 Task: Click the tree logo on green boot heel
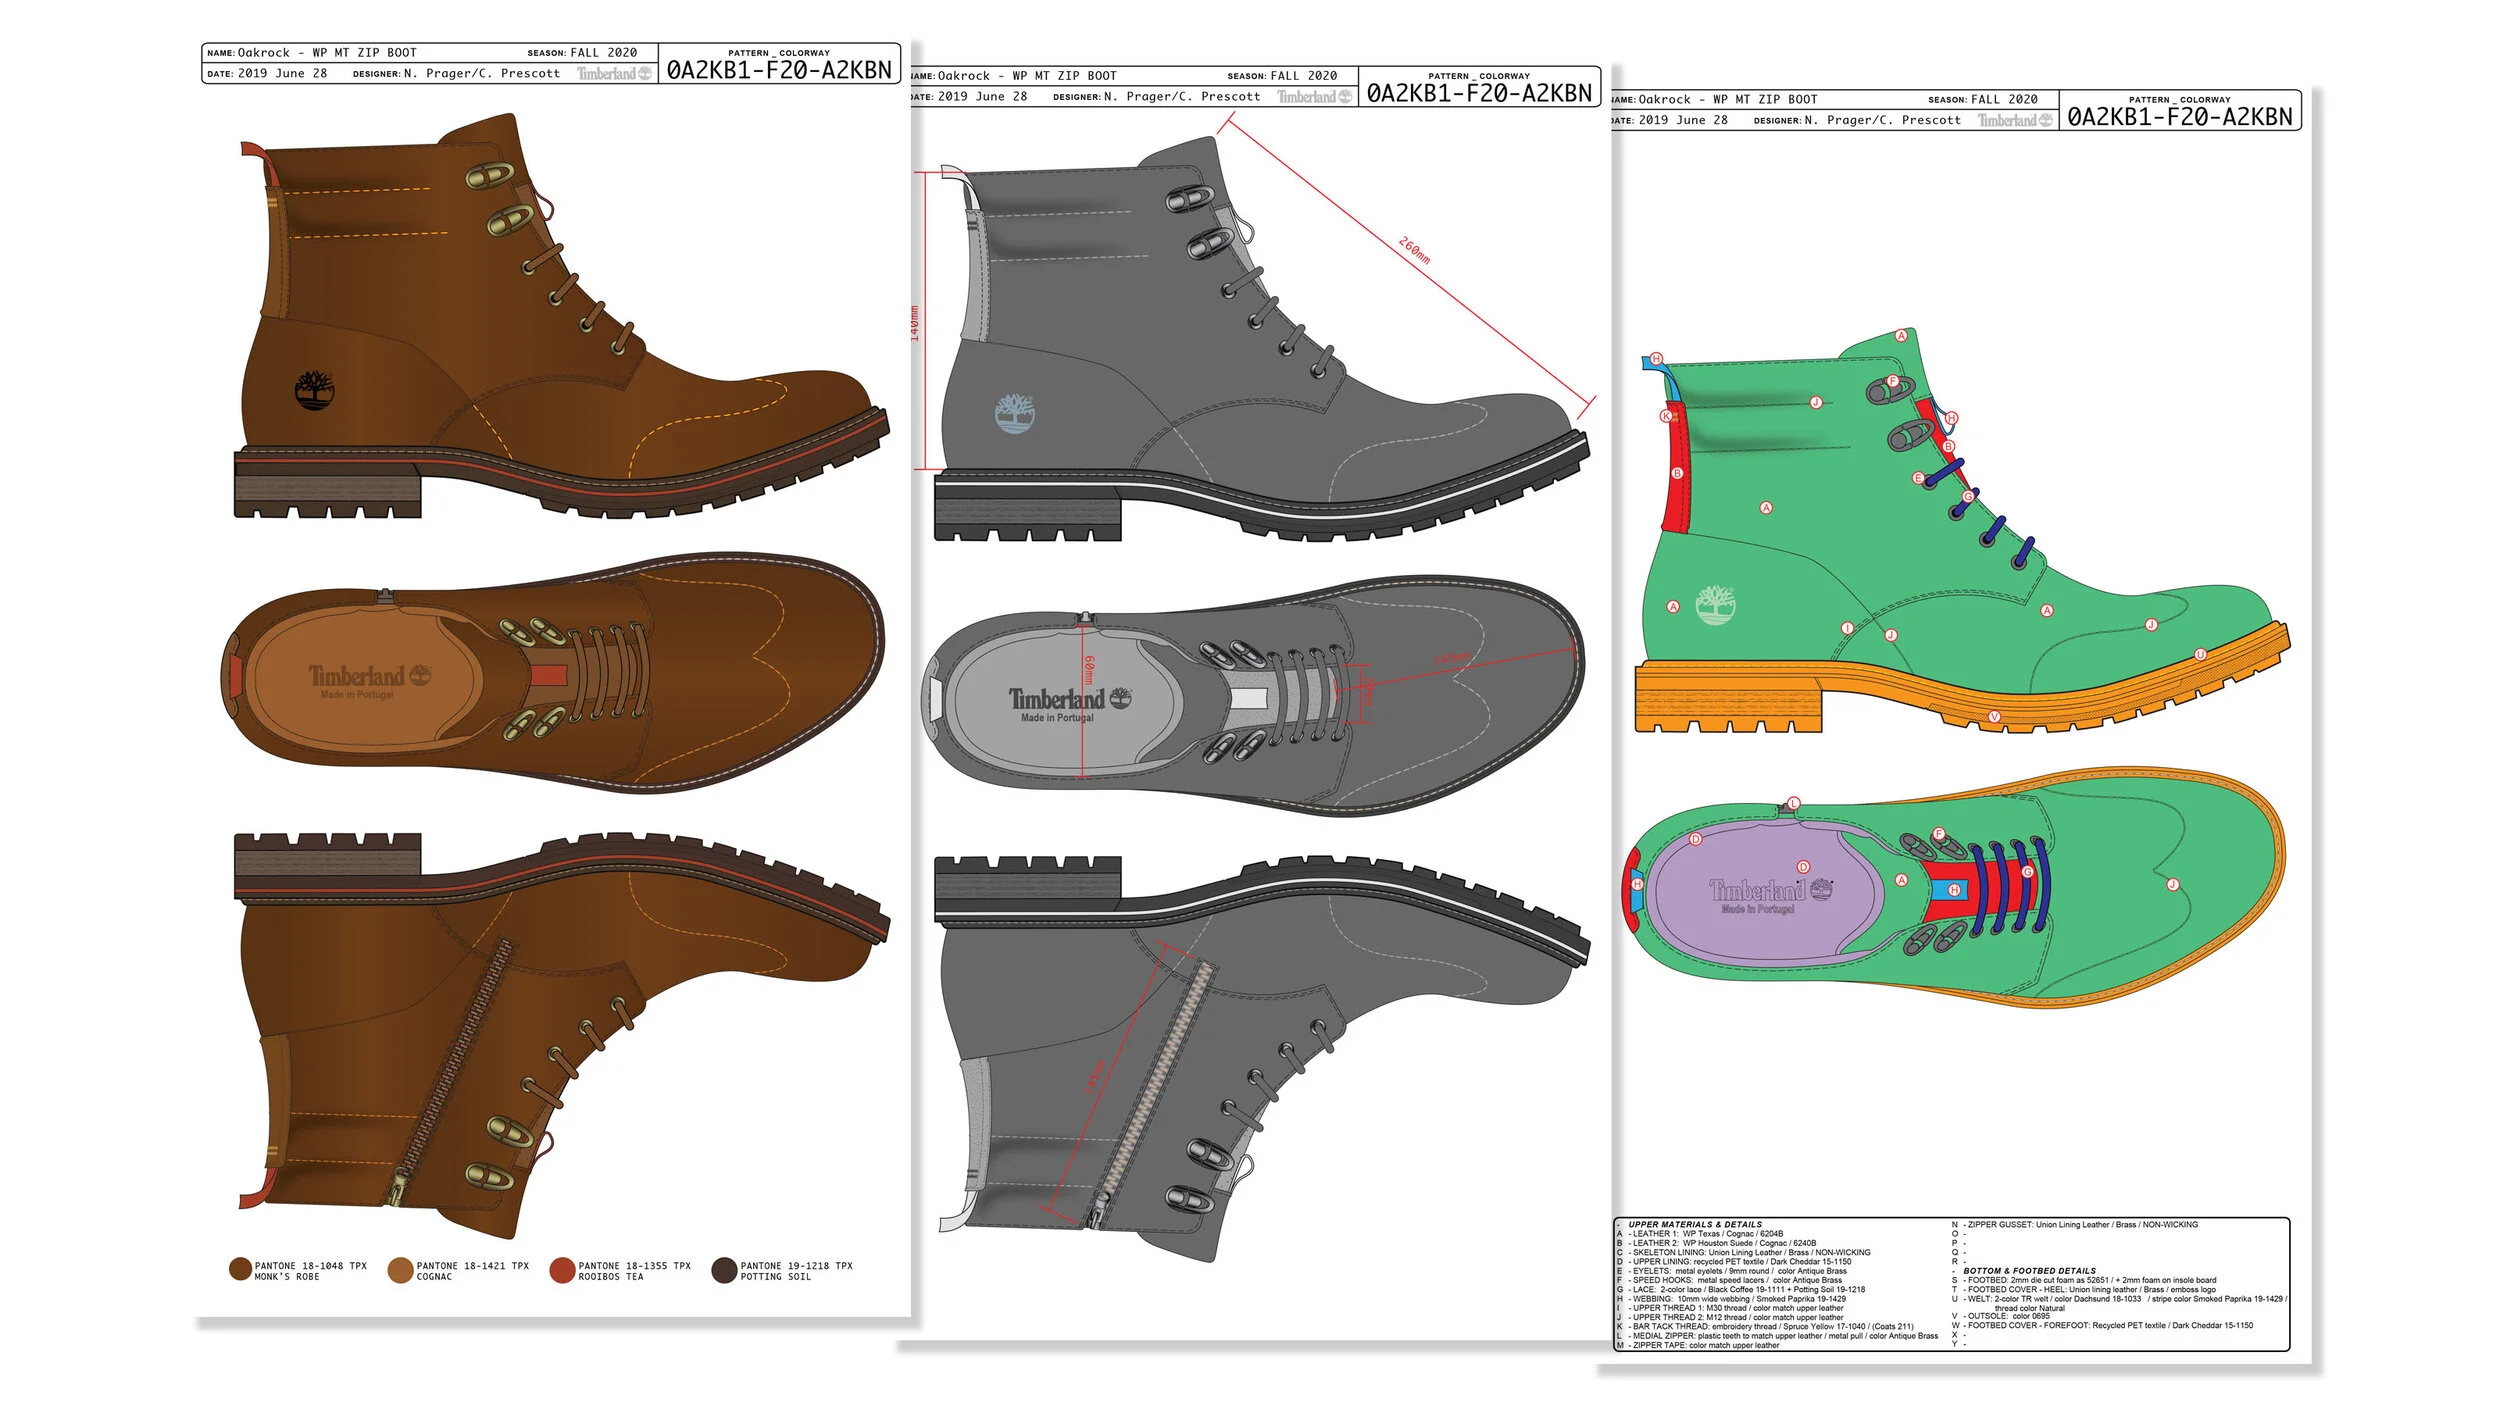[x=1715, y=605]
